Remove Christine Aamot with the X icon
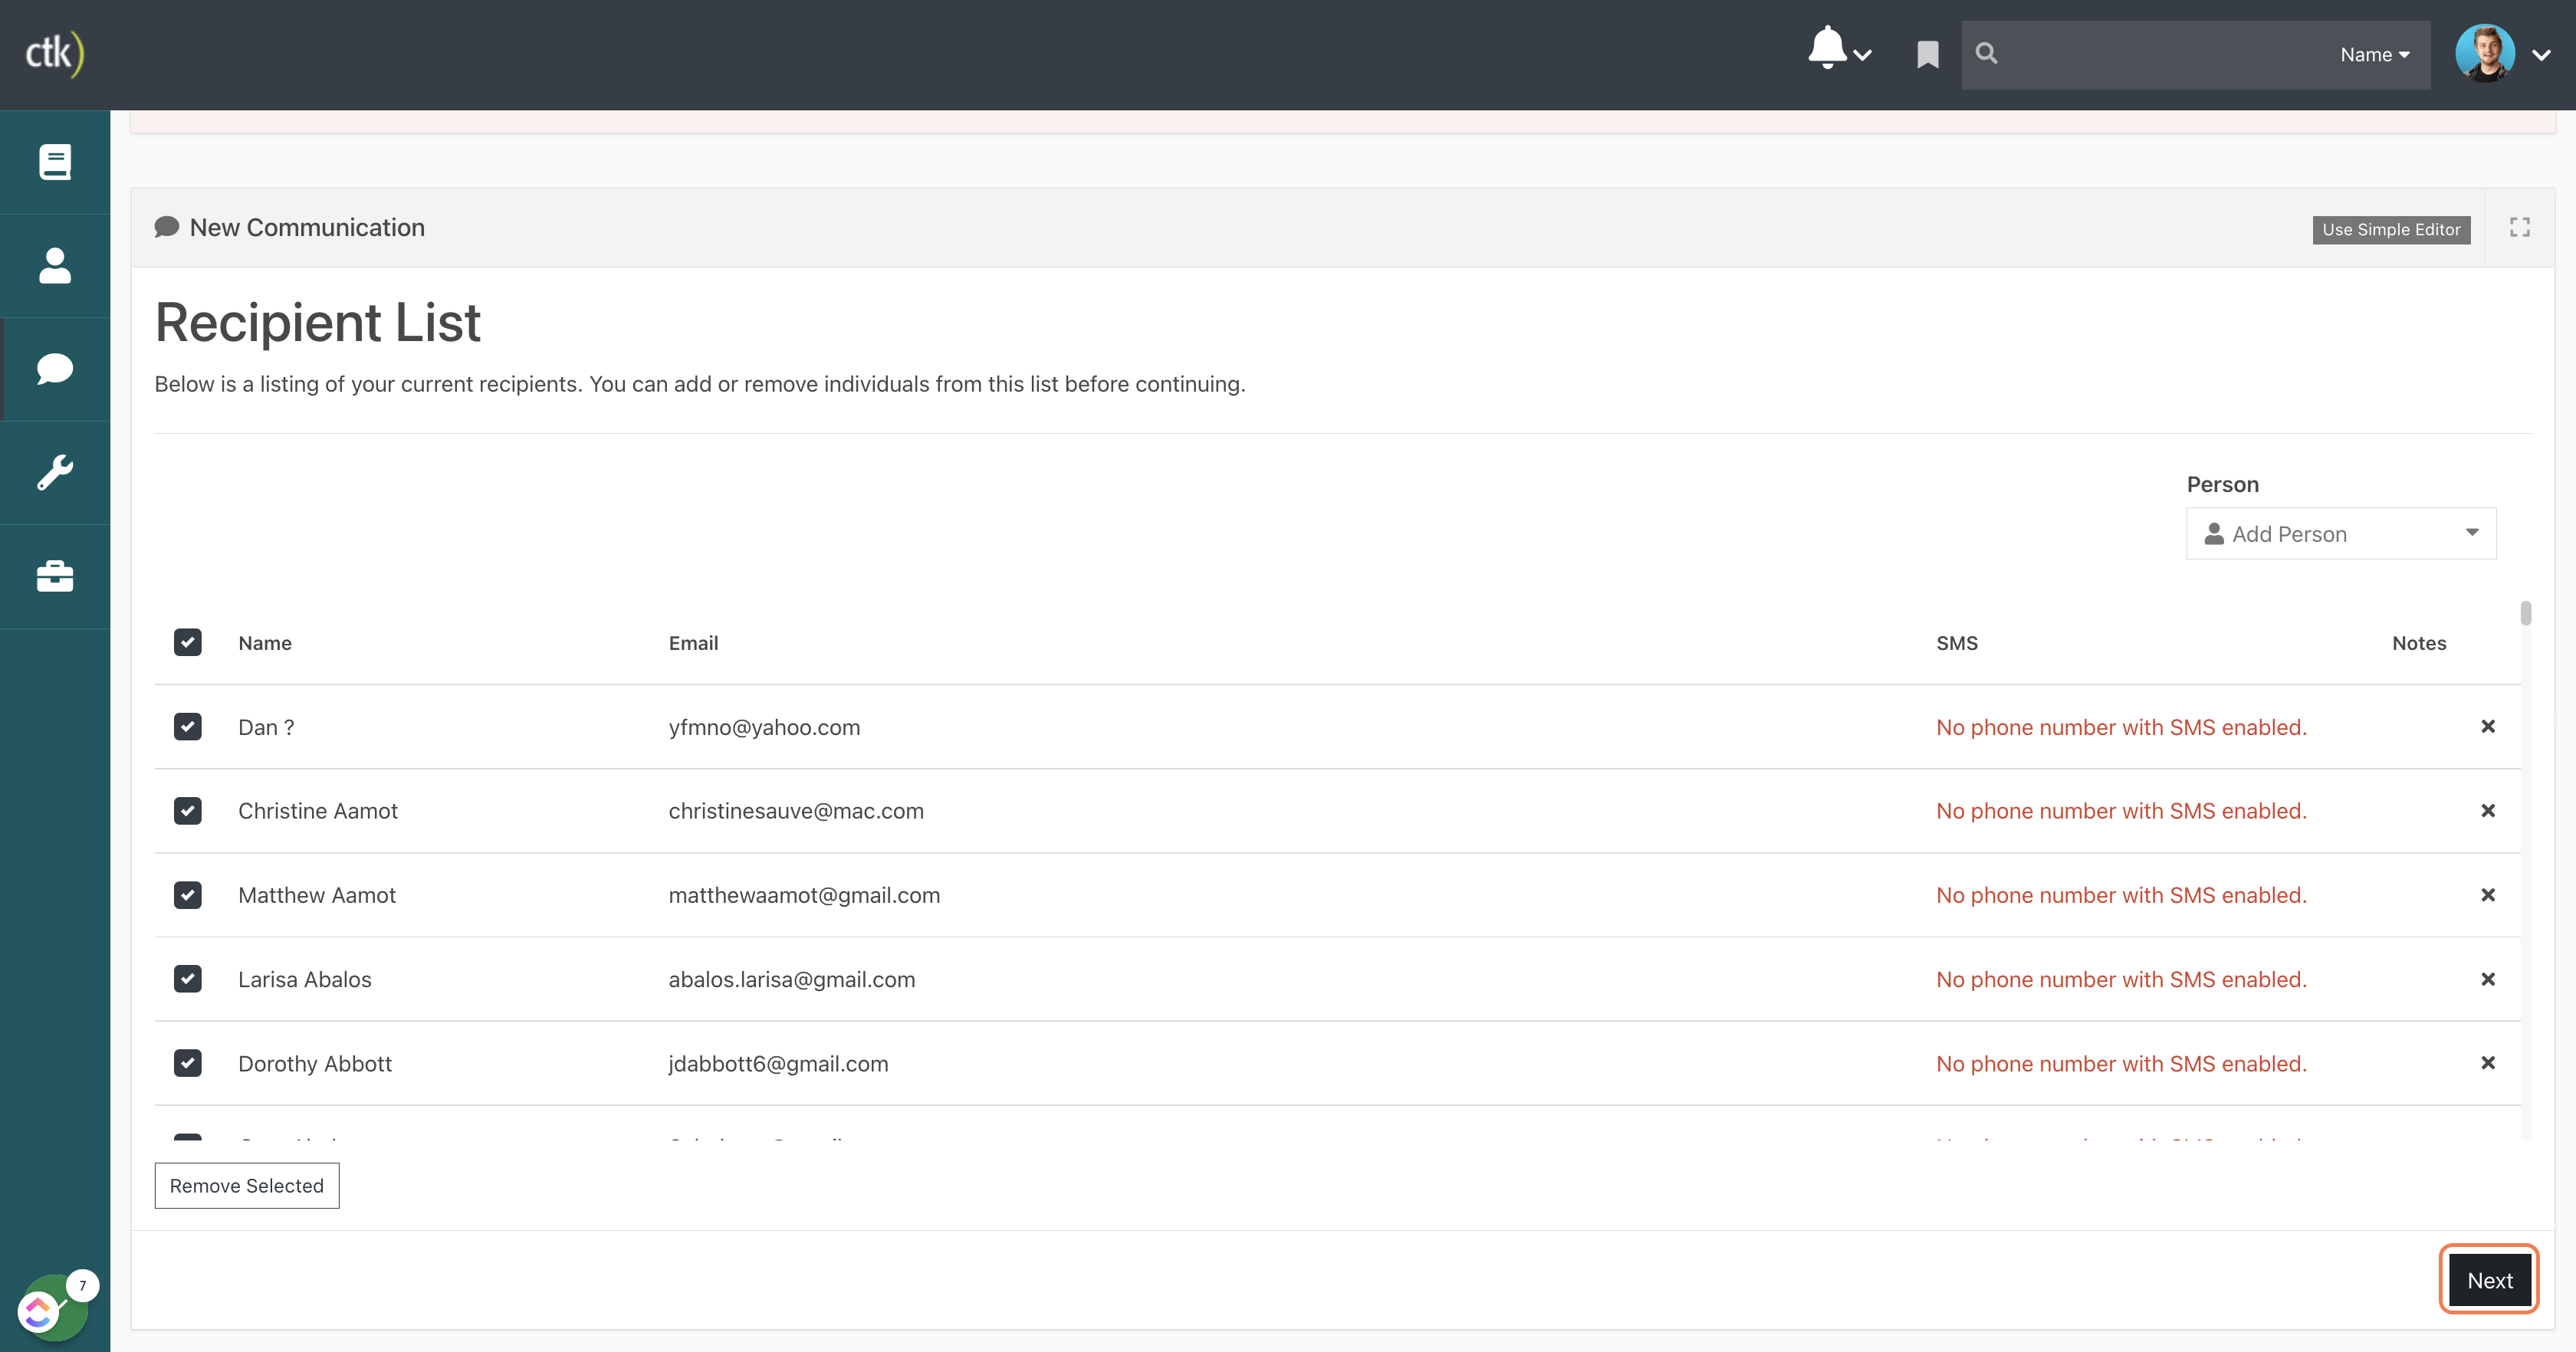The width and height of the screenshot is (2576, 1352). coord(2487,810)
